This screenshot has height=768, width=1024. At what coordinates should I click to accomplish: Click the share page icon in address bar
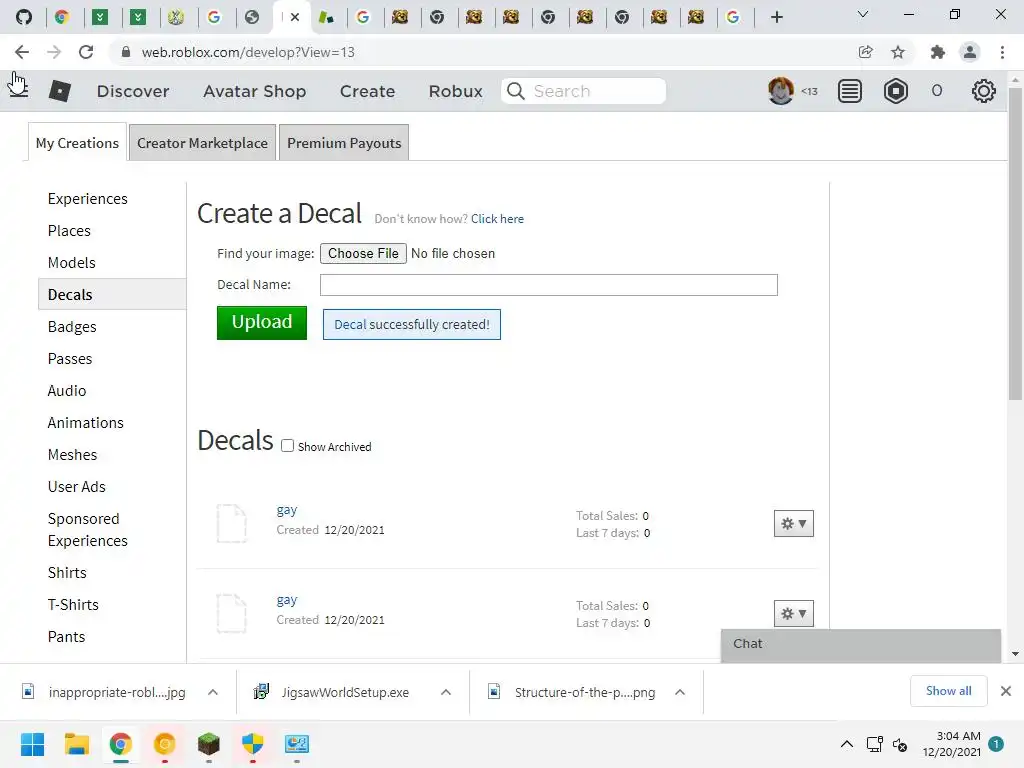tap(865, 52)
